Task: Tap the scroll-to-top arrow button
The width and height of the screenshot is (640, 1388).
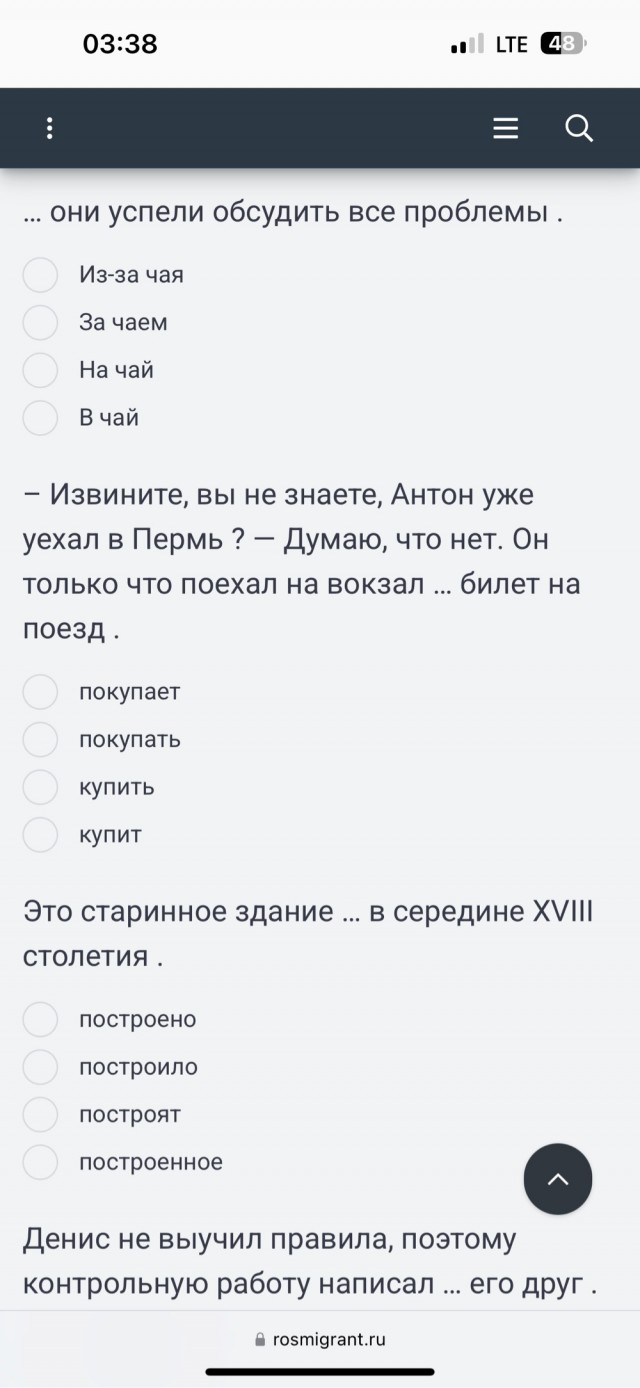Action: click(x=558, y=1179)
